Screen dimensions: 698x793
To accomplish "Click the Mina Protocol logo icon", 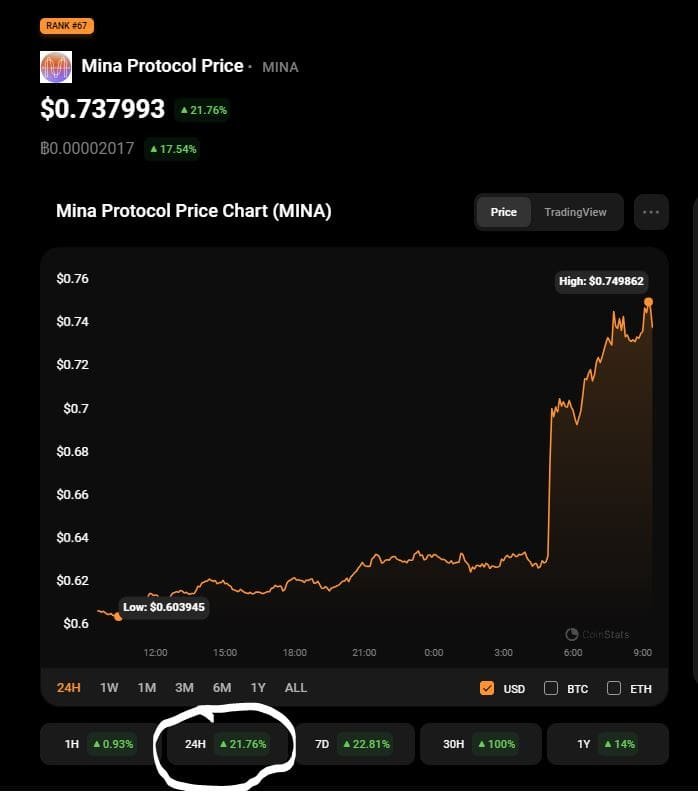I will point(56,67).
